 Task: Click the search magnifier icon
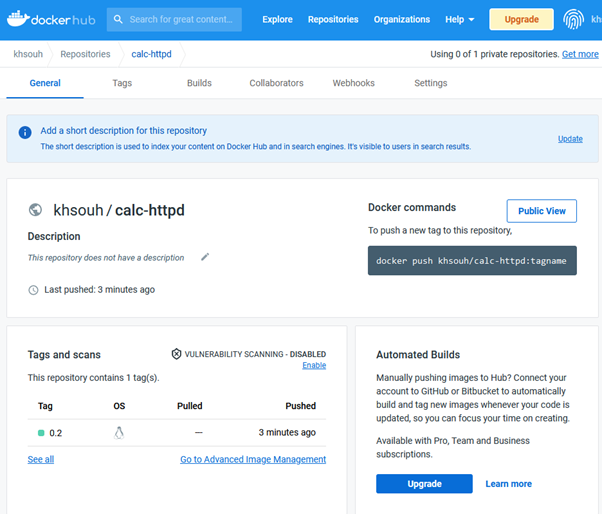tap(118, 19)
